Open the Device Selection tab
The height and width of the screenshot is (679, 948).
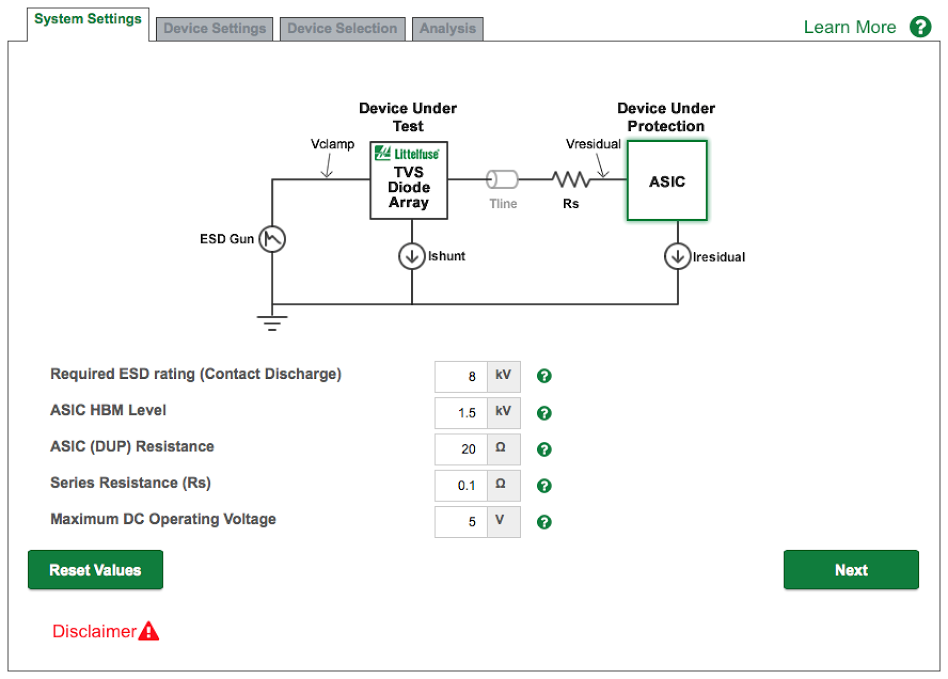342,29
